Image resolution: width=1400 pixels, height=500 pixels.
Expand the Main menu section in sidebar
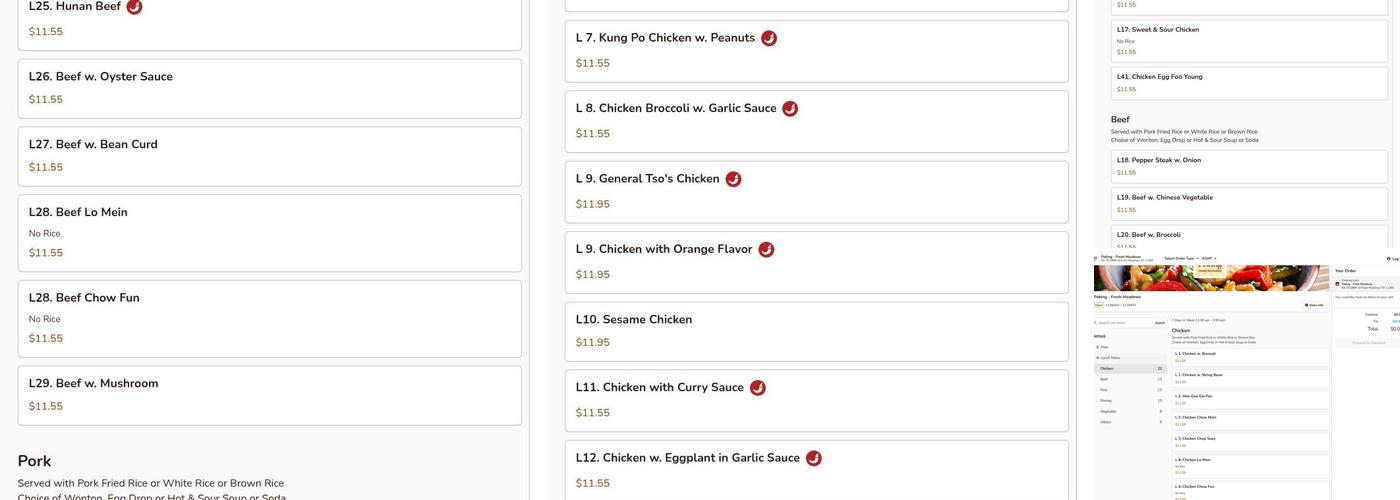click(1104, 347)
